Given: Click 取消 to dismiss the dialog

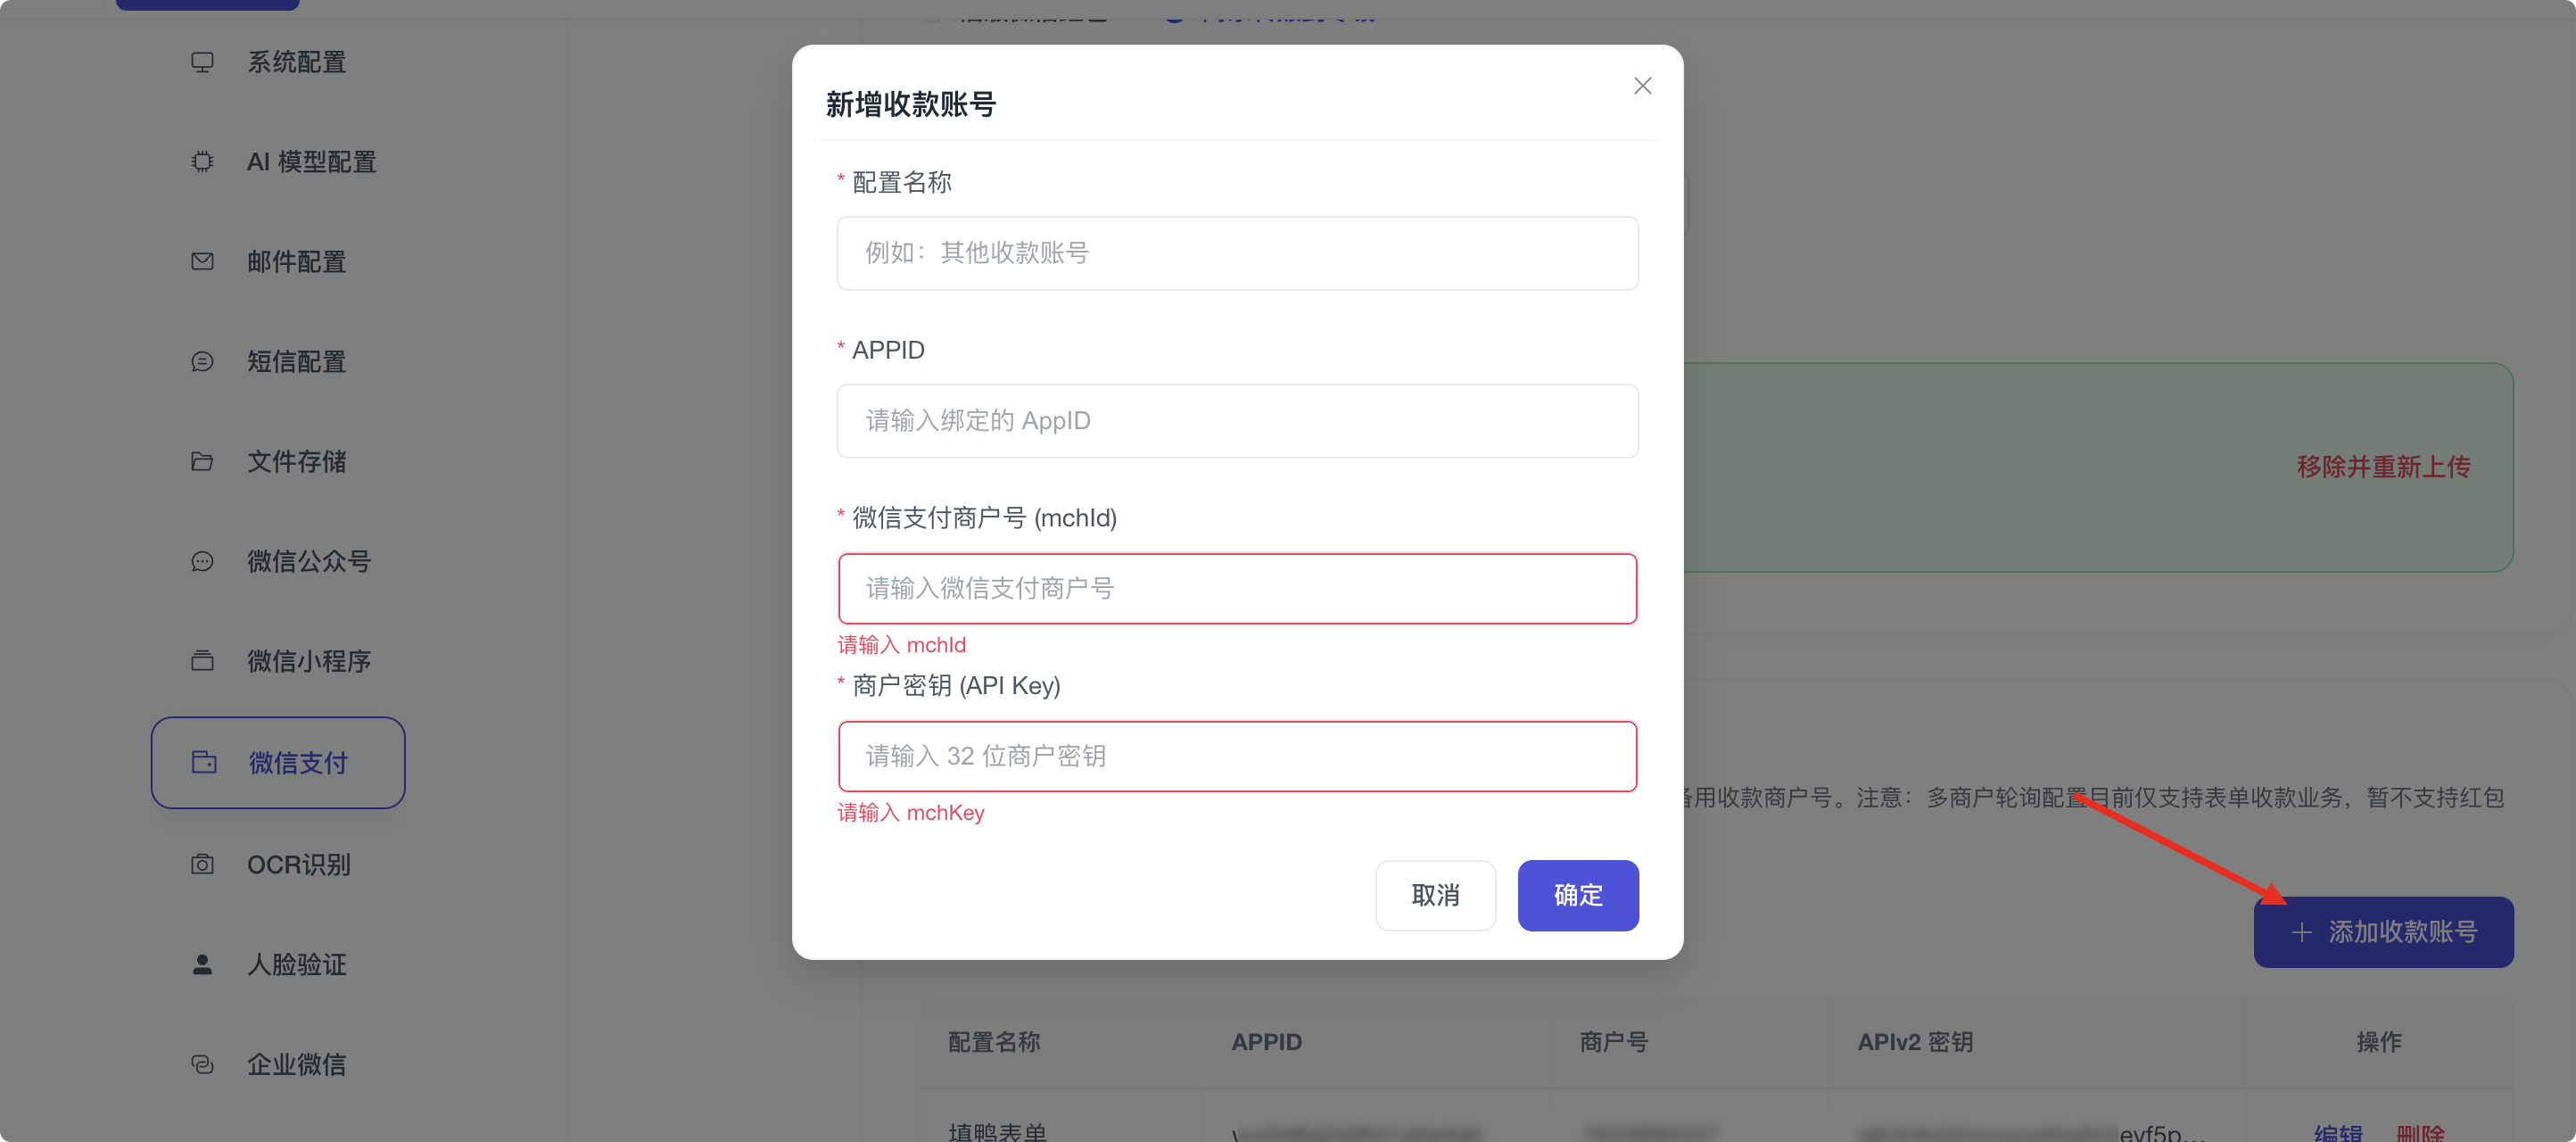Looking at the screenshot, I should click(1435, 896).
